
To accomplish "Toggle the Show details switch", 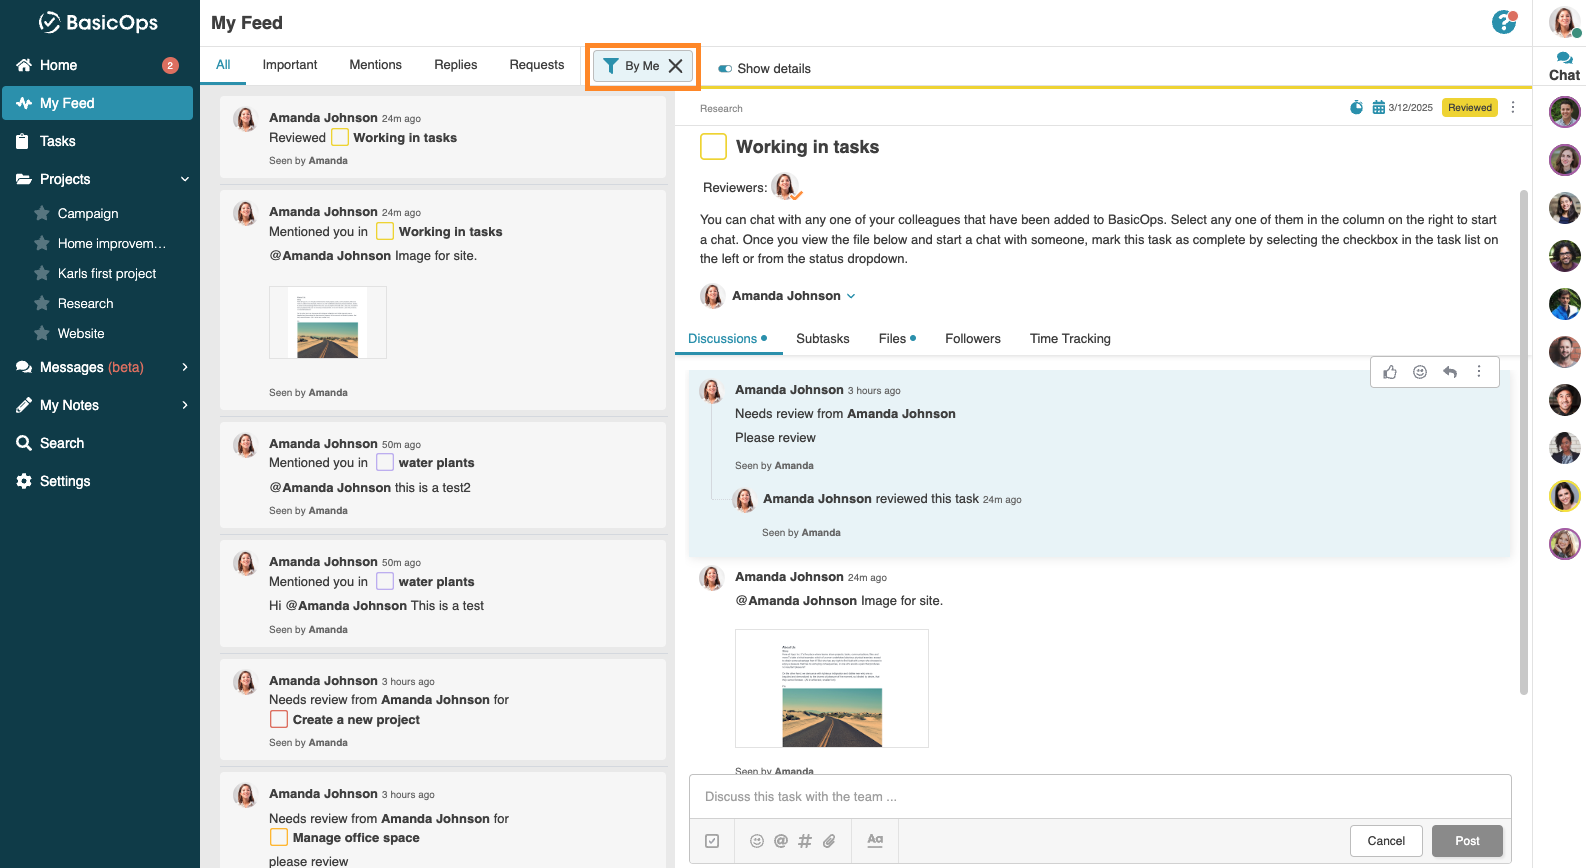I will (x=725, y=69).
